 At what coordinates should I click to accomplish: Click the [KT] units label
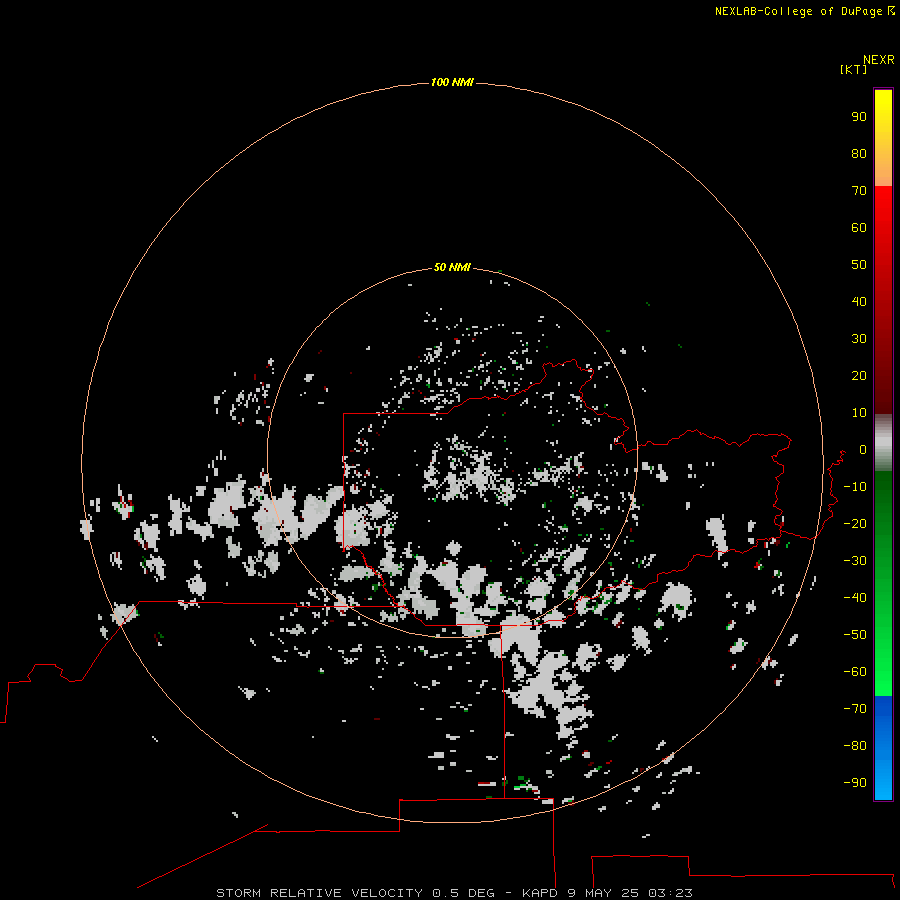(x=853, y=69)
